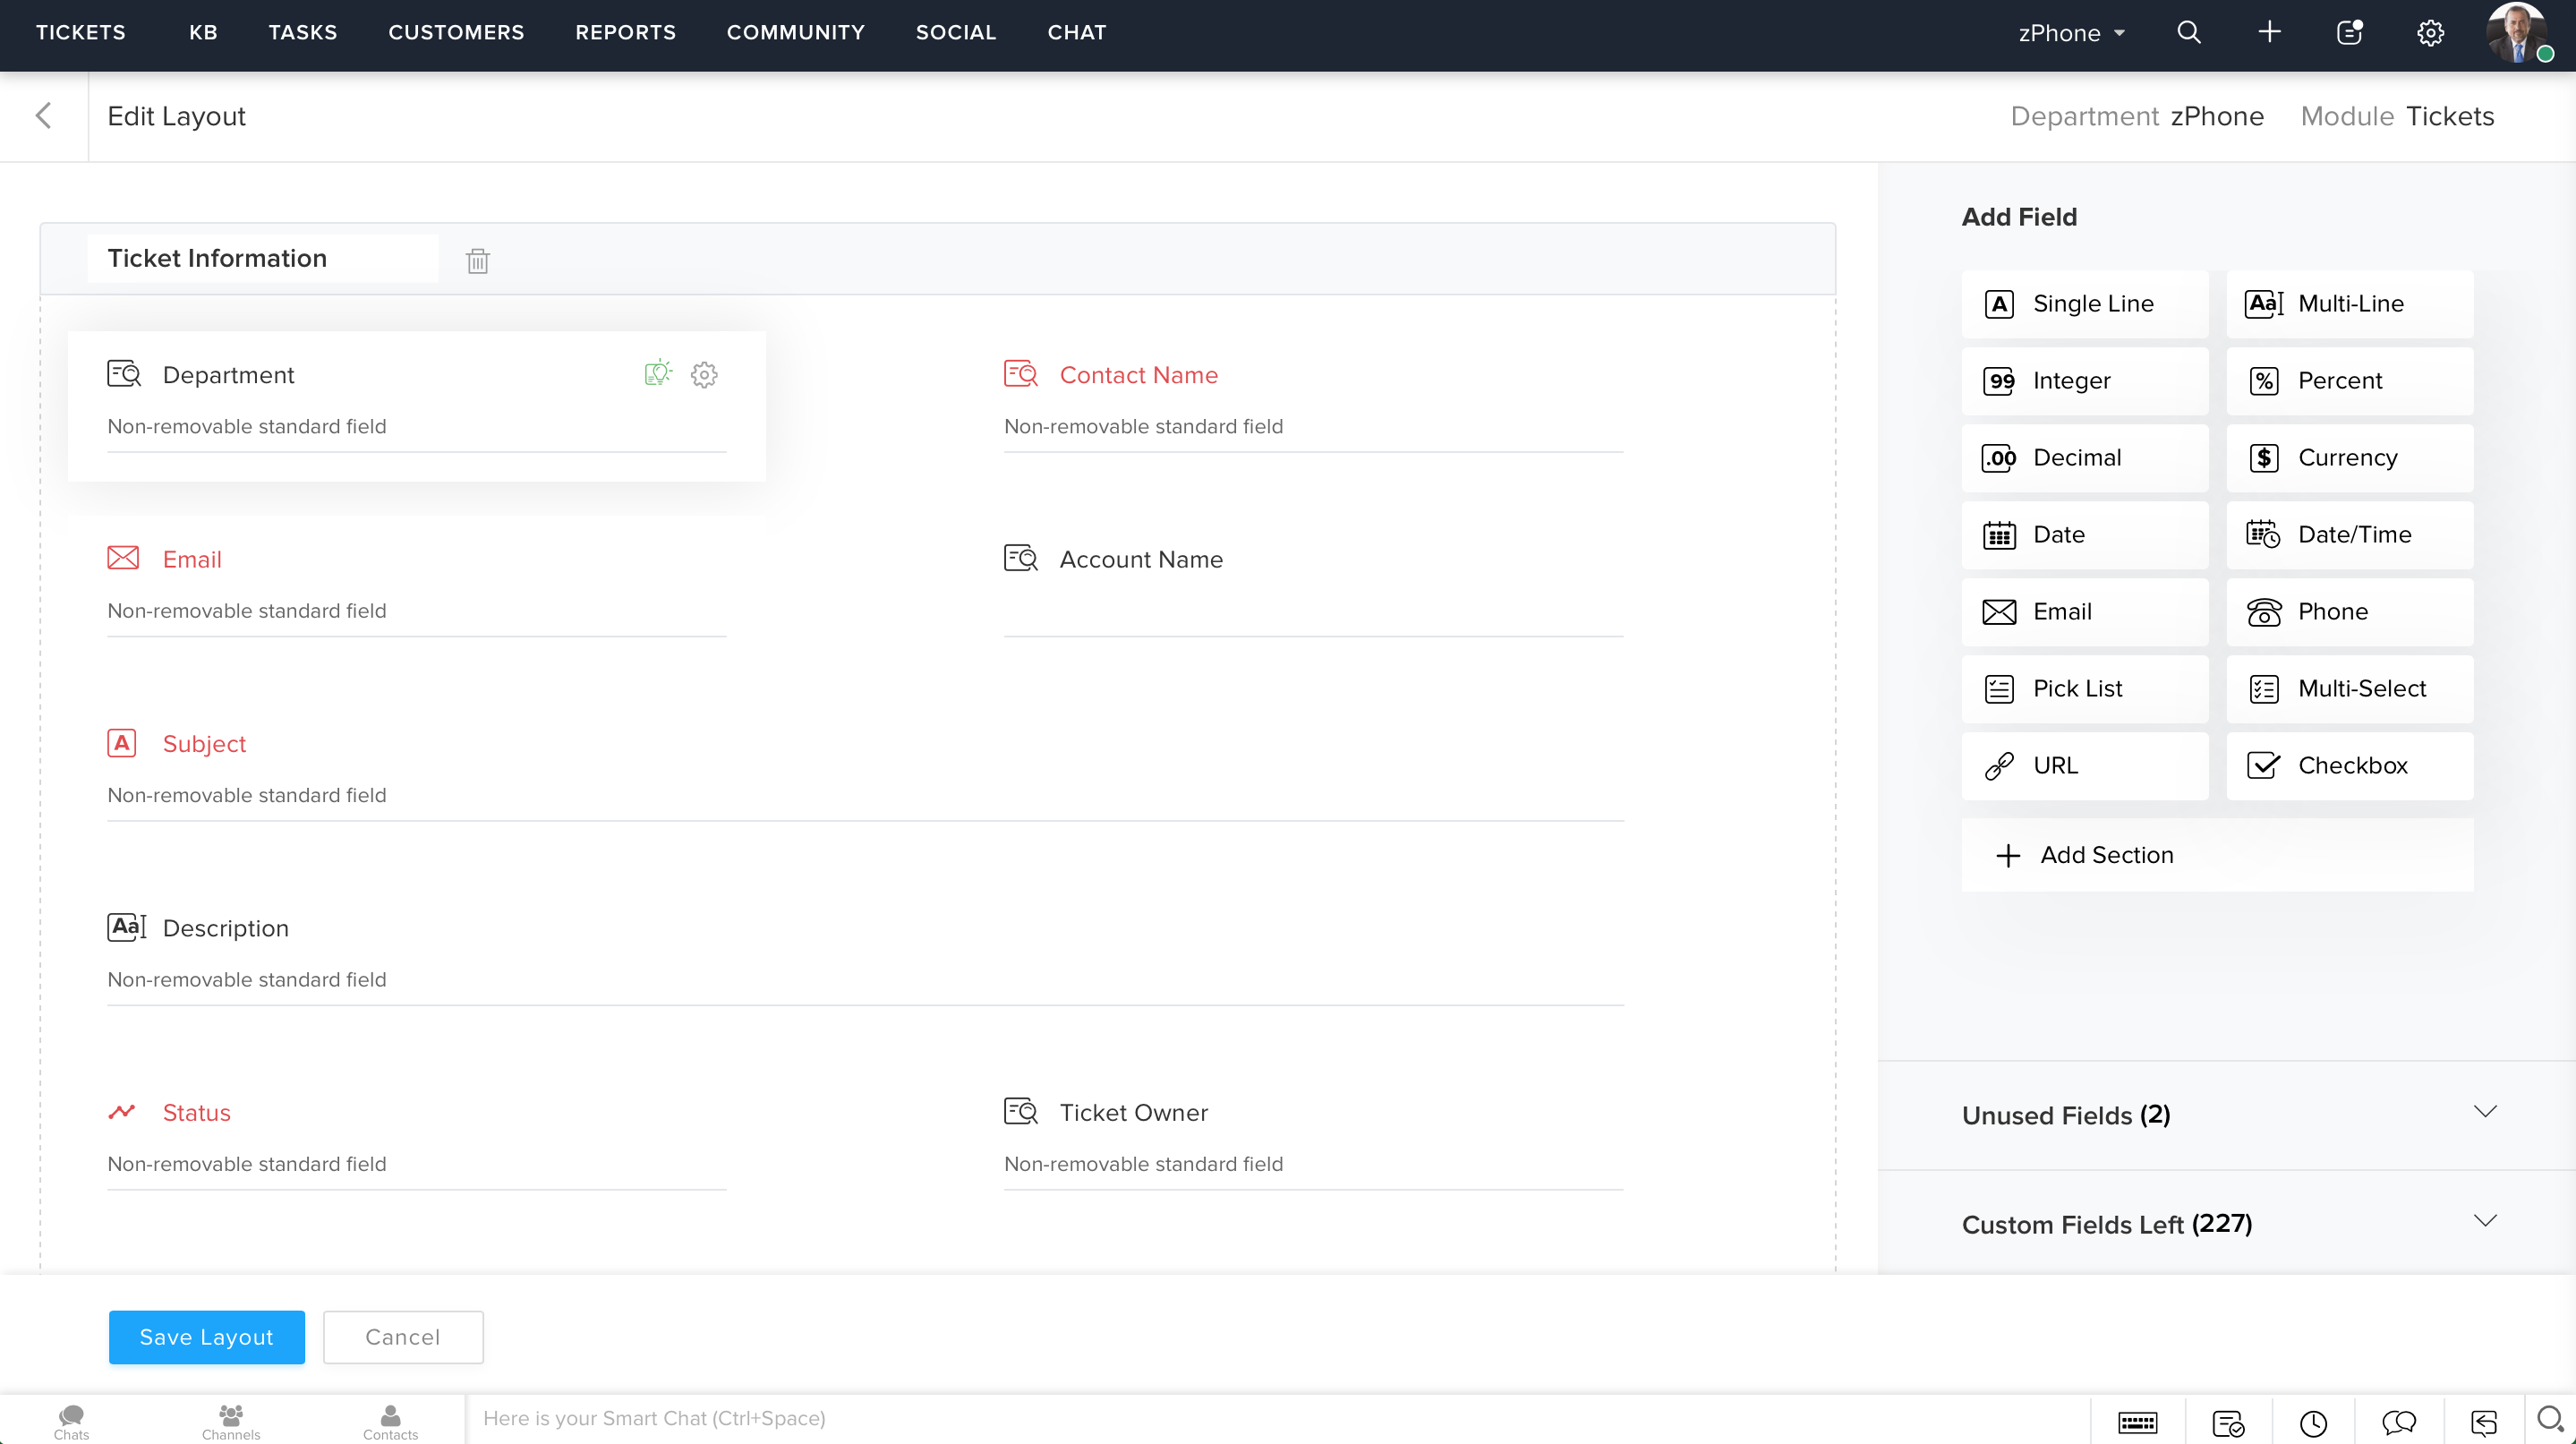Delete the Ticket Information section via trash icon
Screen dimensions: 2576x1444
(x=477, y=261)
